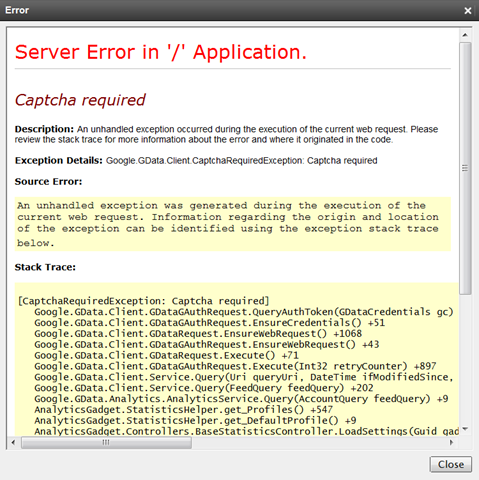
Task: Click the '[CaptchaRequiredException: Captcha required]' line
Action: click(143, 301)
